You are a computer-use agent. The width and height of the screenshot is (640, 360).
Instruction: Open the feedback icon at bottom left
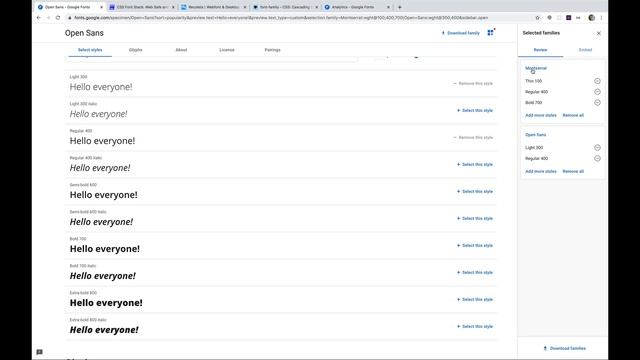[39, 352]
